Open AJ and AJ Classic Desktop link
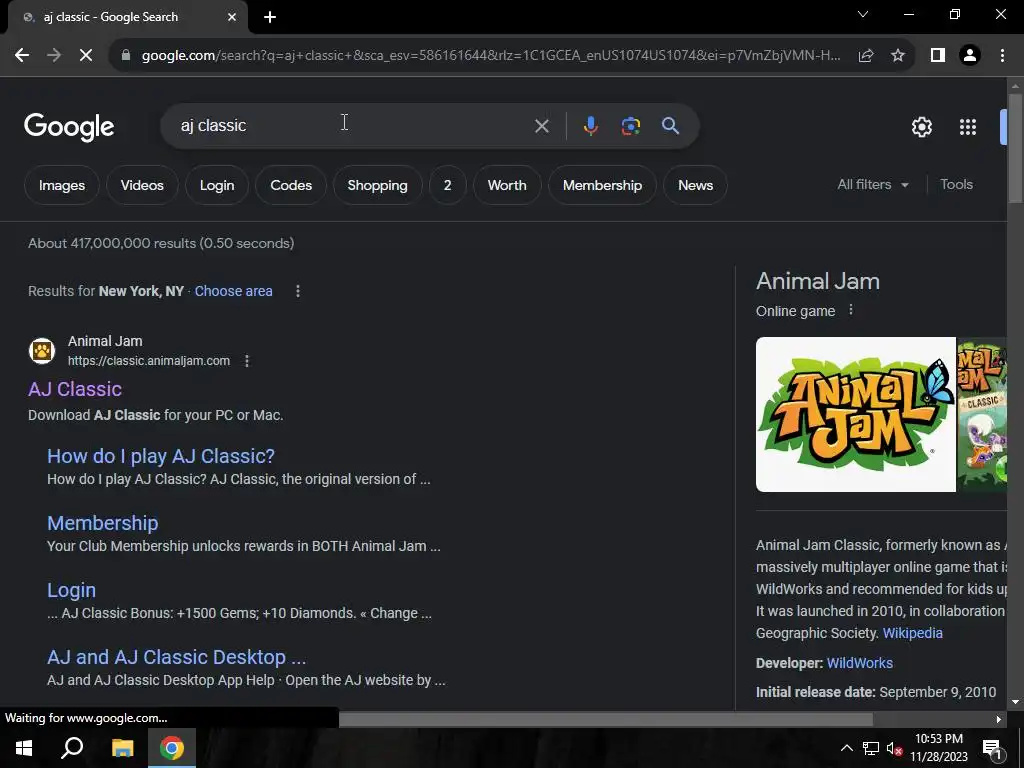Screen dimensions: 1024x768 pyautogui.click(x=176, y=657)
